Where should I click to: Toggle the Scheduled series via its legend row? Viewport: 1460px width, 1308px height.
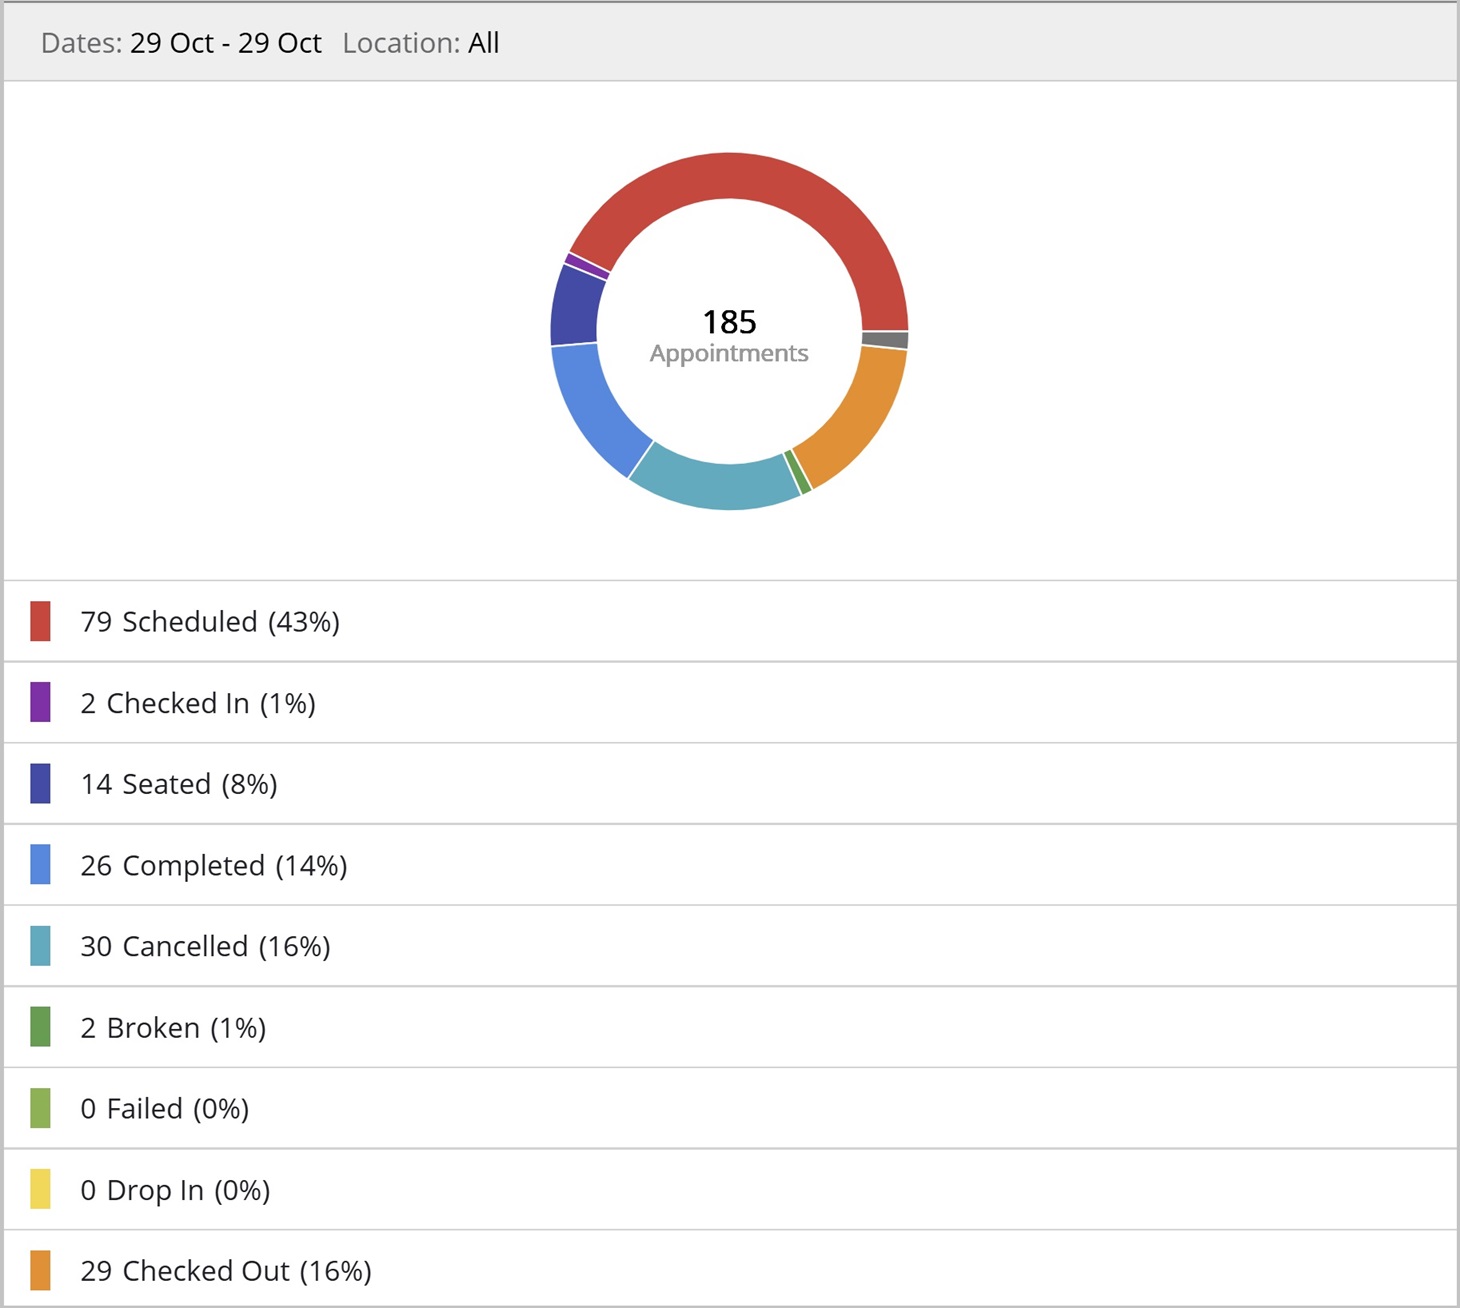(x=210, y=621)
